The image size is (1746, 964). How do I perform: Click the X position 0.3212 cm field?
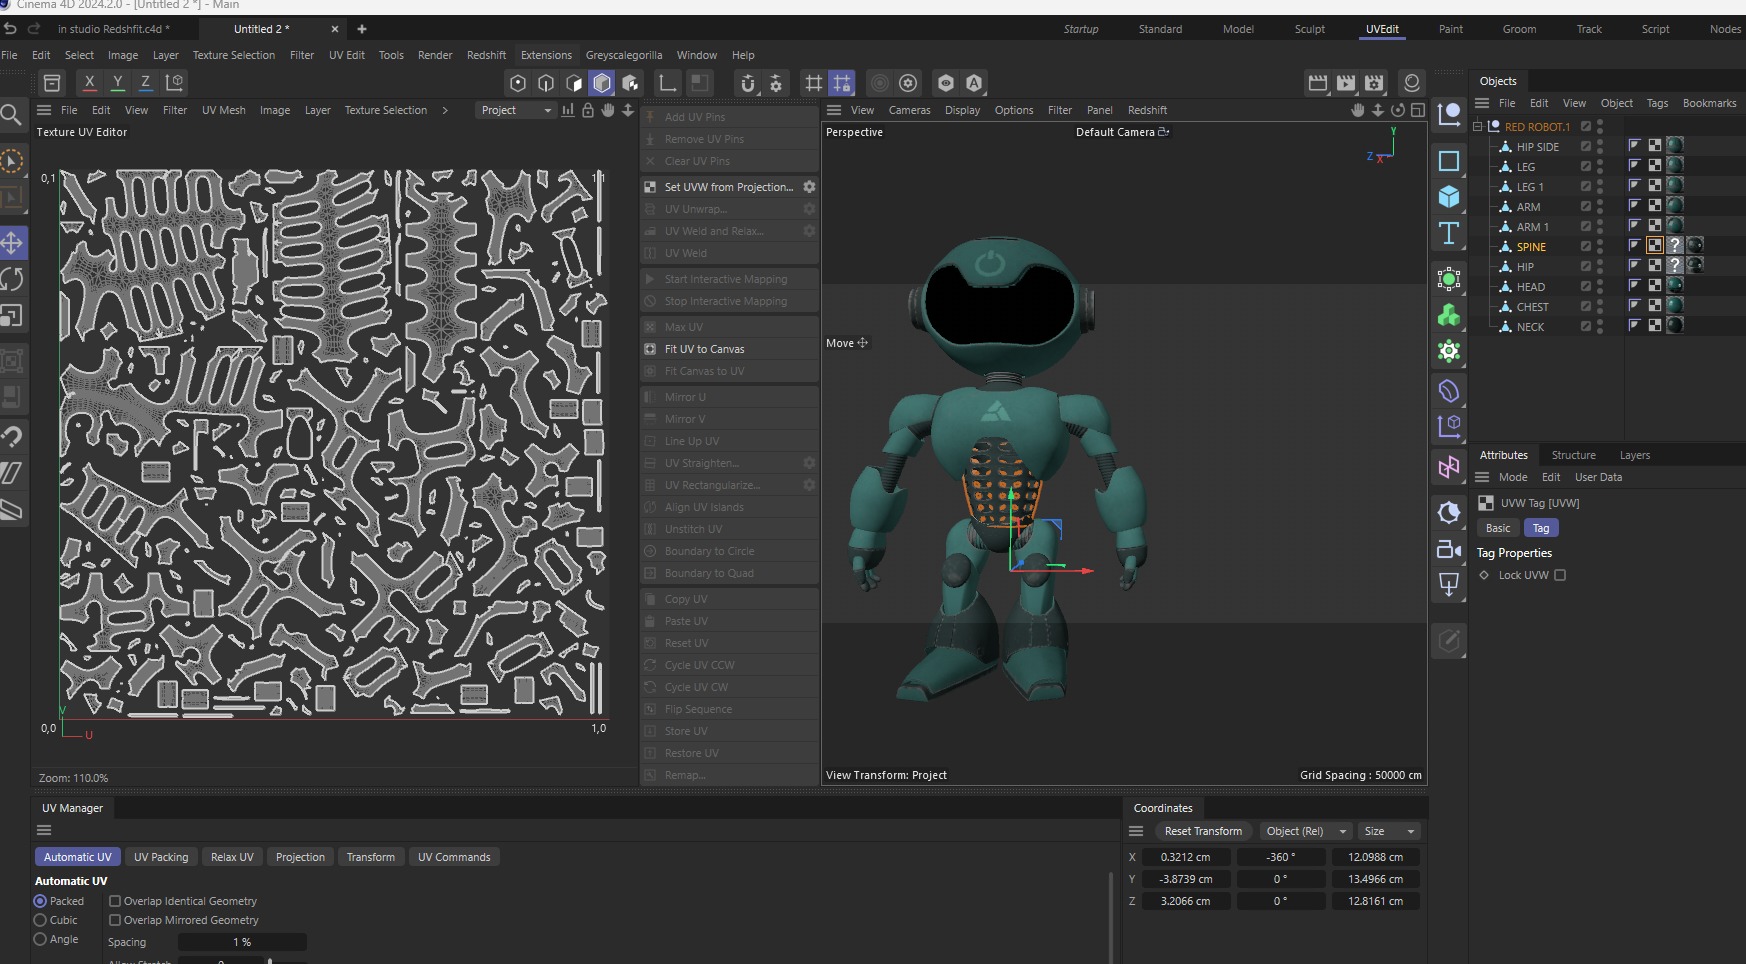(1186, 857)
